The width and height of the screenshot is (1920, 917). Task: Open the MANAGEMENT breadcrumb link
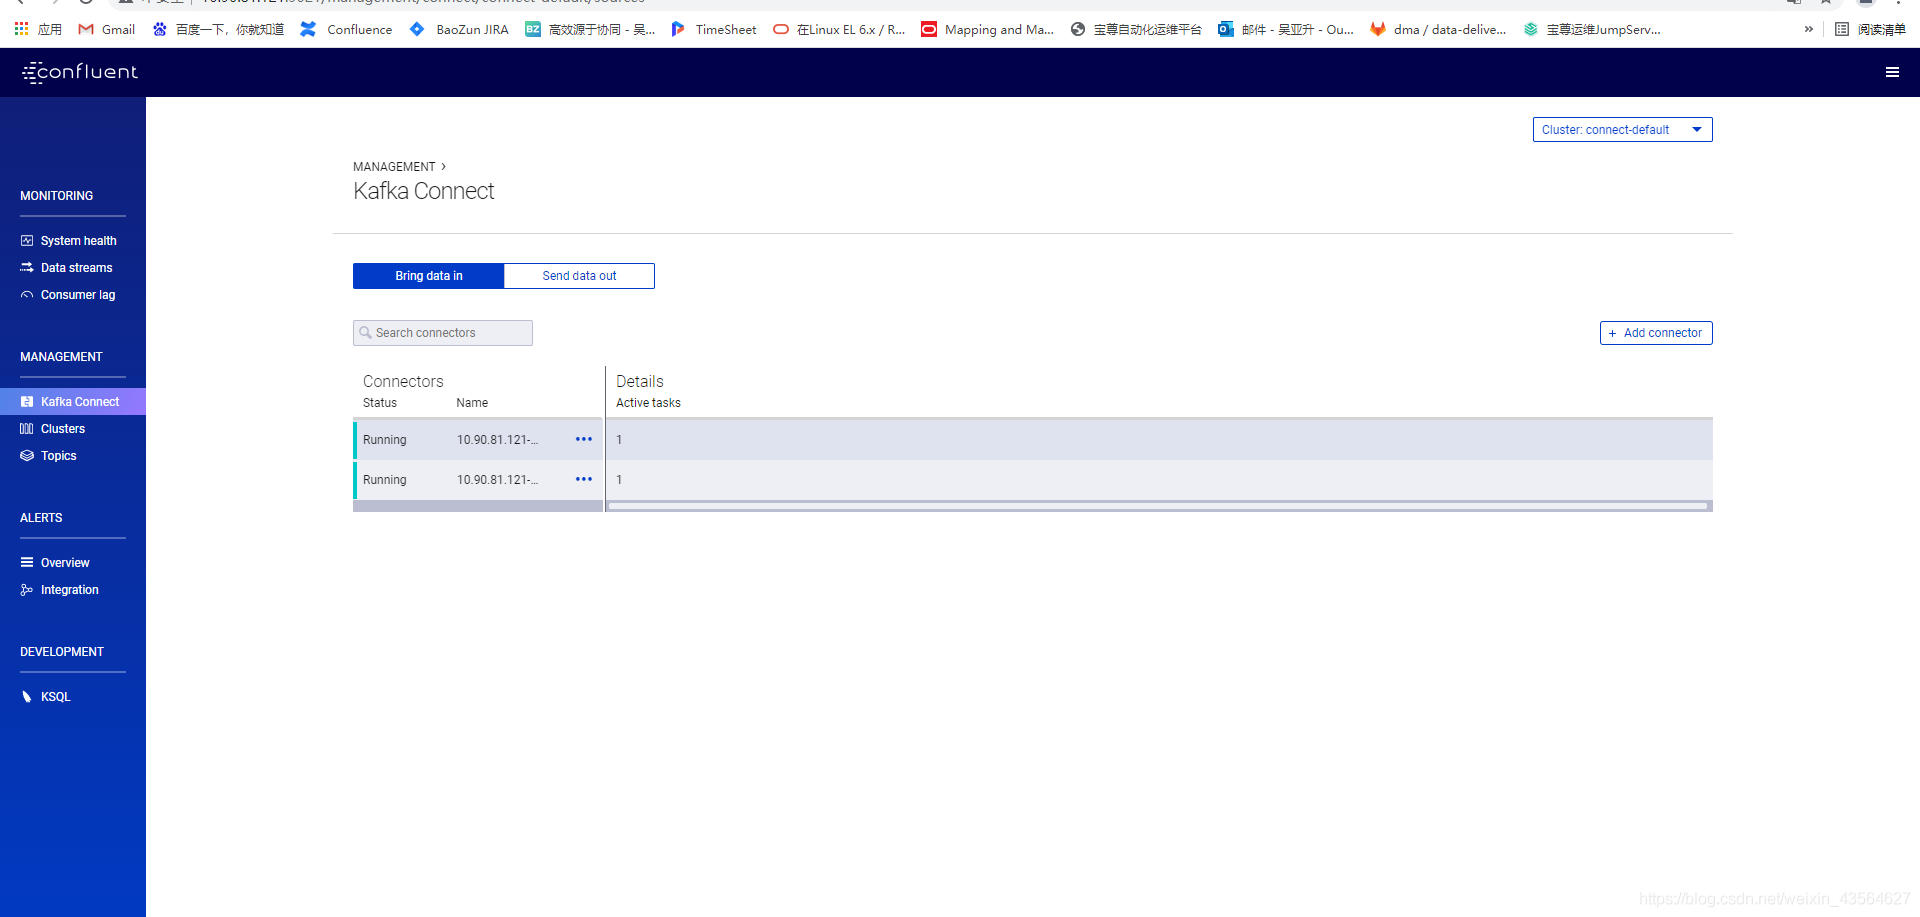click(x=393, y=166)
